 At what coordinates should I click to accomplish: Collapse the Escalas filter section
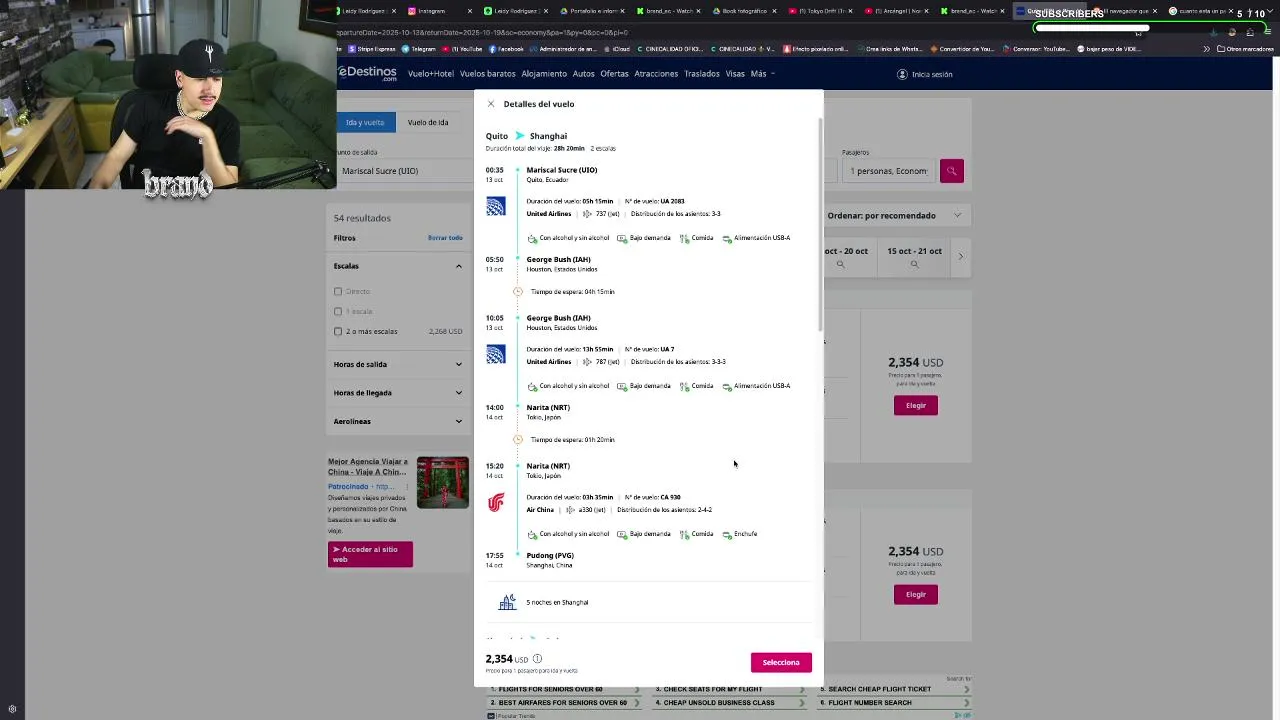coord(459,266)
